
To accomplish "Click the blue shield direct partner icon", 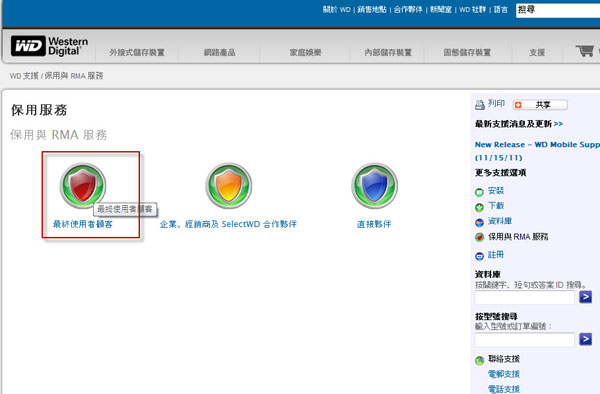I will (x=375, y=186).
